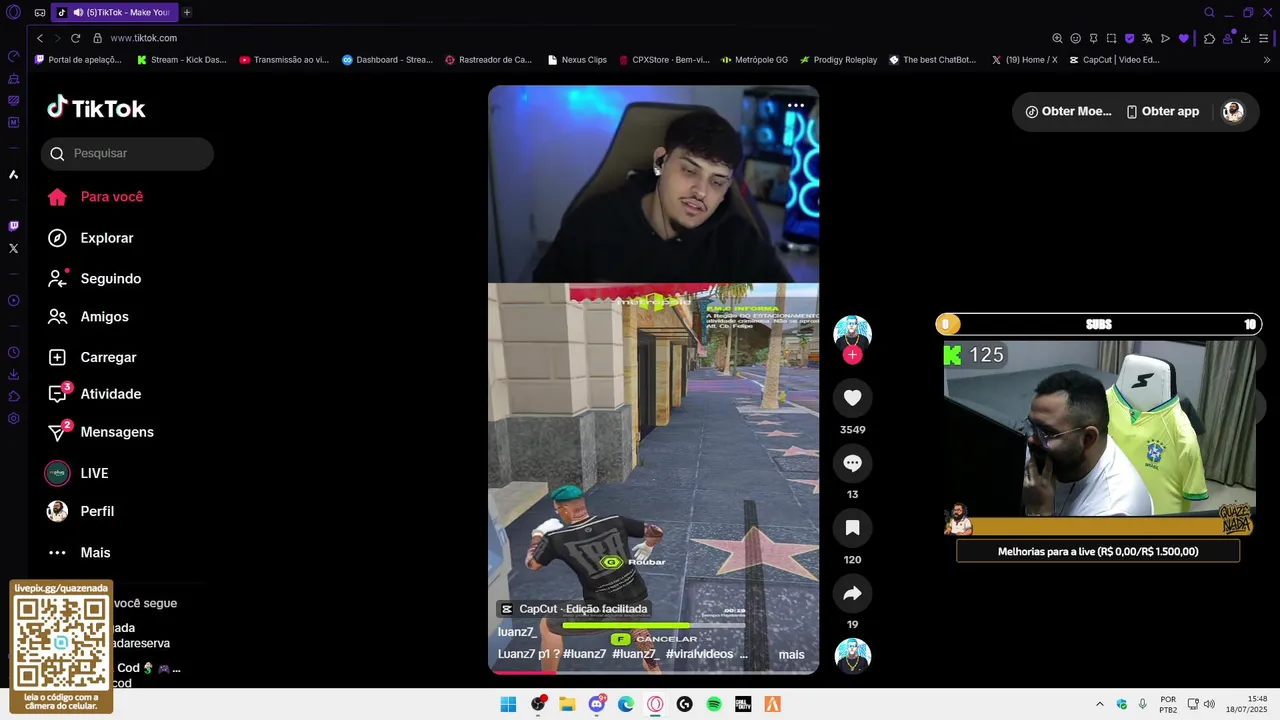Select the TikTok browser tab
This screenshot has width=1280, height=720.
coord(114,13)
